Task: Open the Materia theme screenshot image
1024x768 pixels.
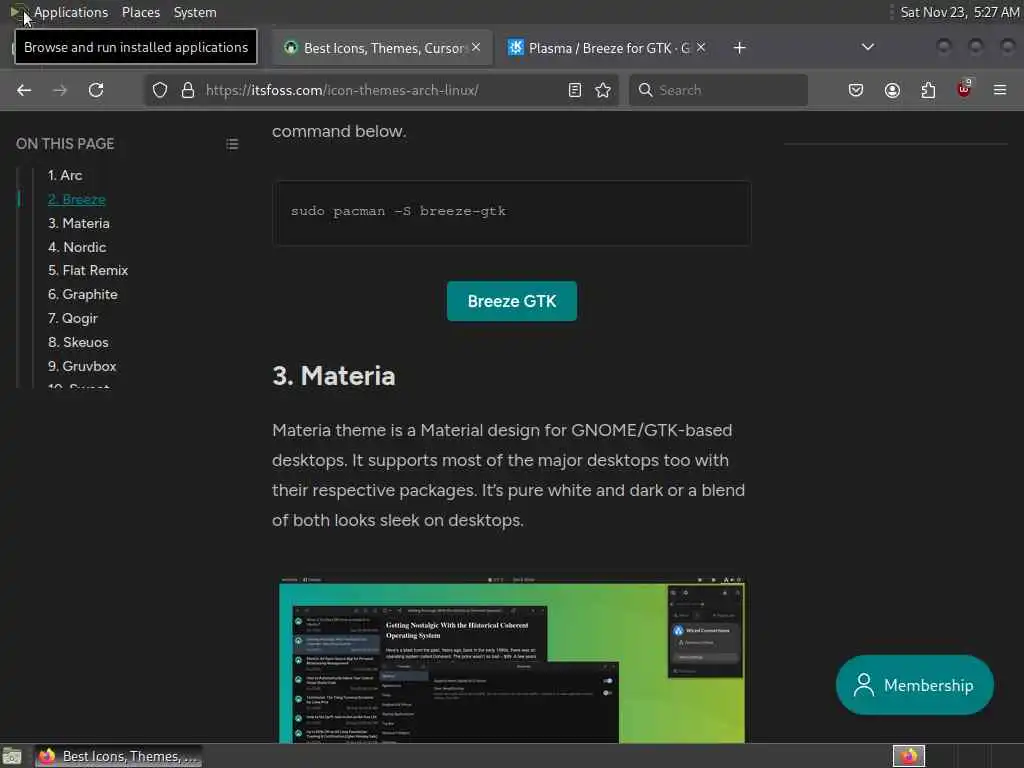Action: click(512, 660)
